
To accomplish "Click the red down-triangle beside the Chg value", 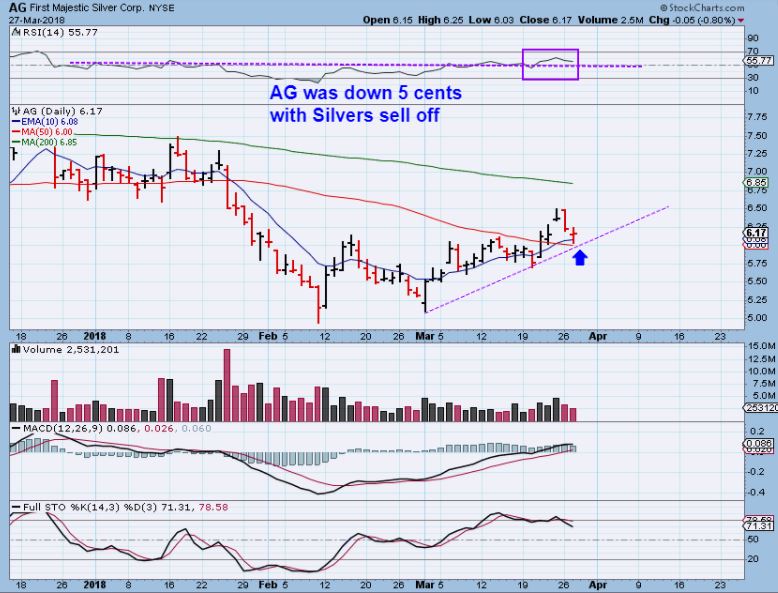I will tap(741, 21).
